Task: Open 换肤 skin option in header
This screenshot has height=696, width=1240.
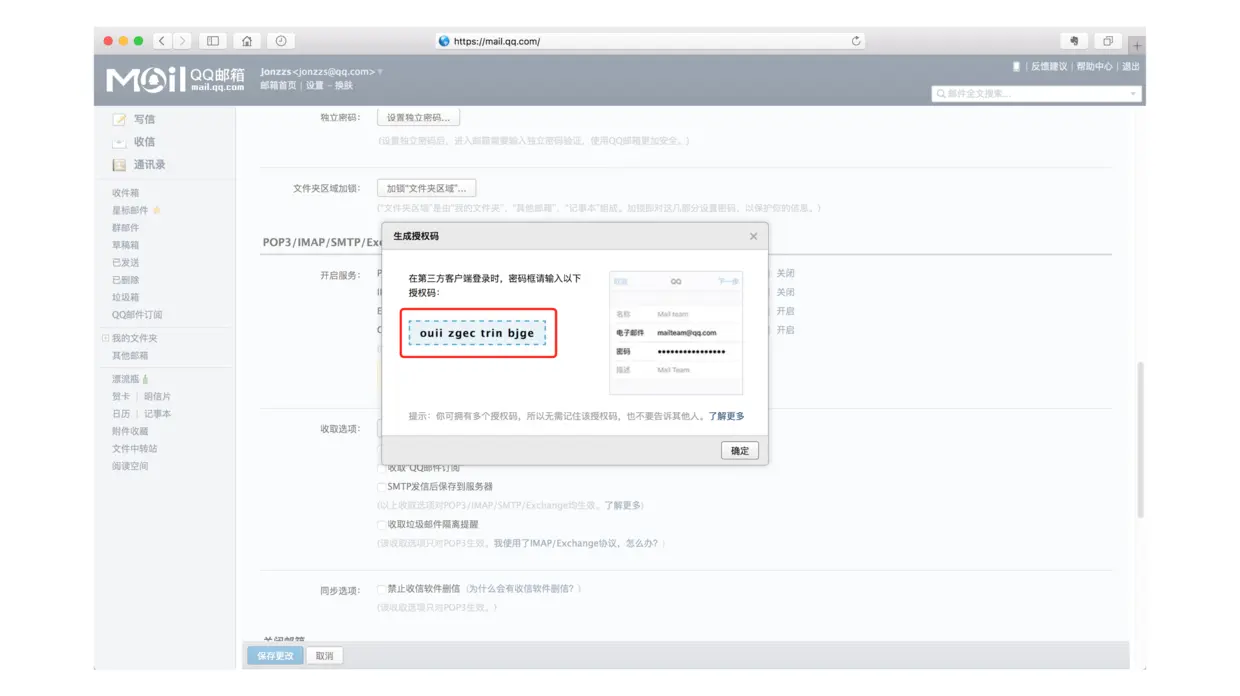Action: pos(343,86)
